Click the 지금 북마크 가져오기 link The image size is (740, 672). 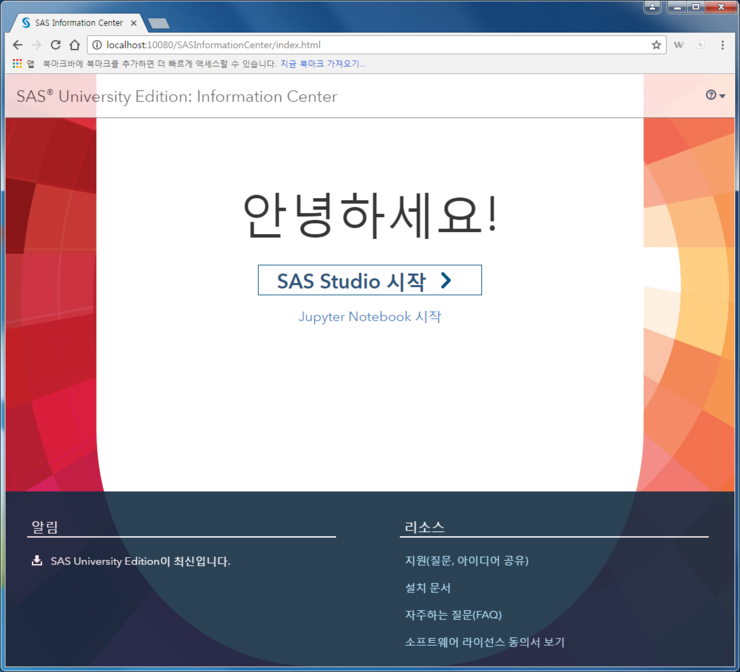pos(323,64)
